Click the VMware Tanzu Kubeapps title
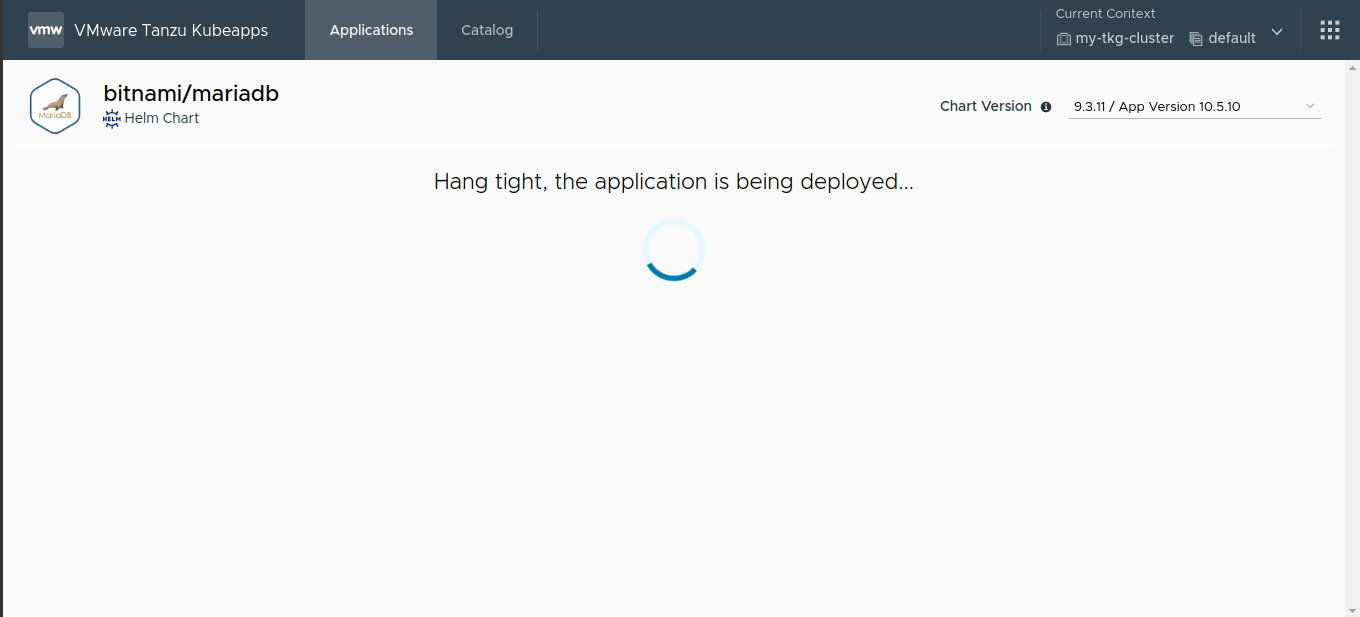Image resolution: width=1360 pixels, height=617 pixels. (171, 30)
